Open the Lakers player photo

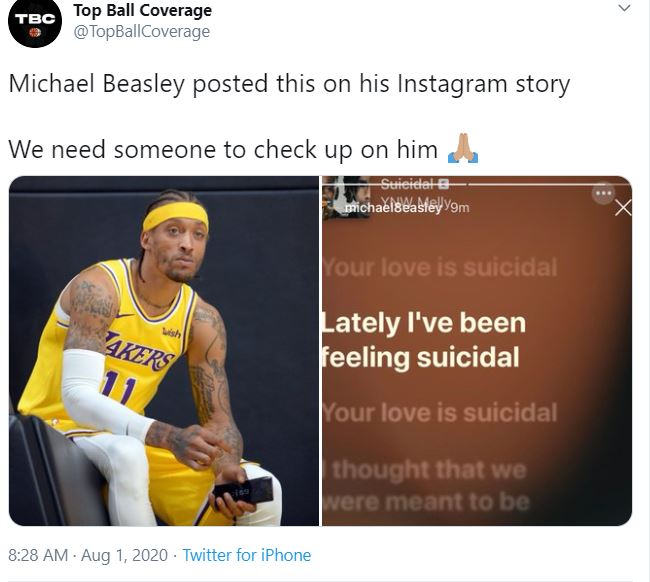point(164,351)
